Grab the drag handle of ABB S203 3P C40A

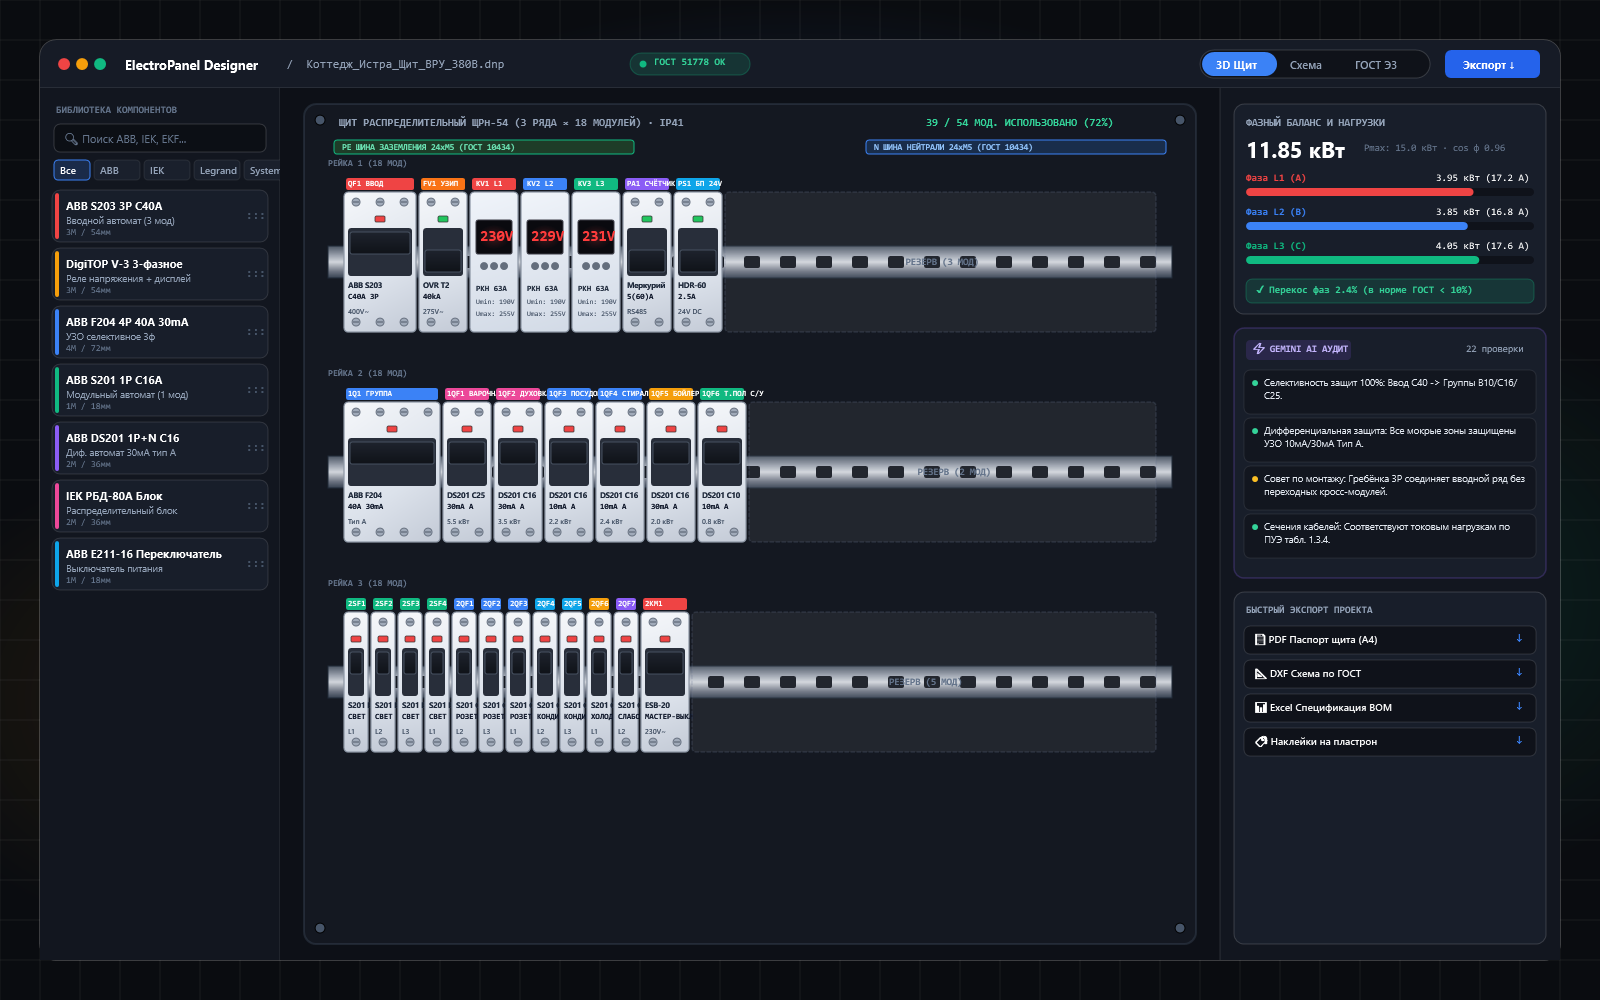click(256, 216)
